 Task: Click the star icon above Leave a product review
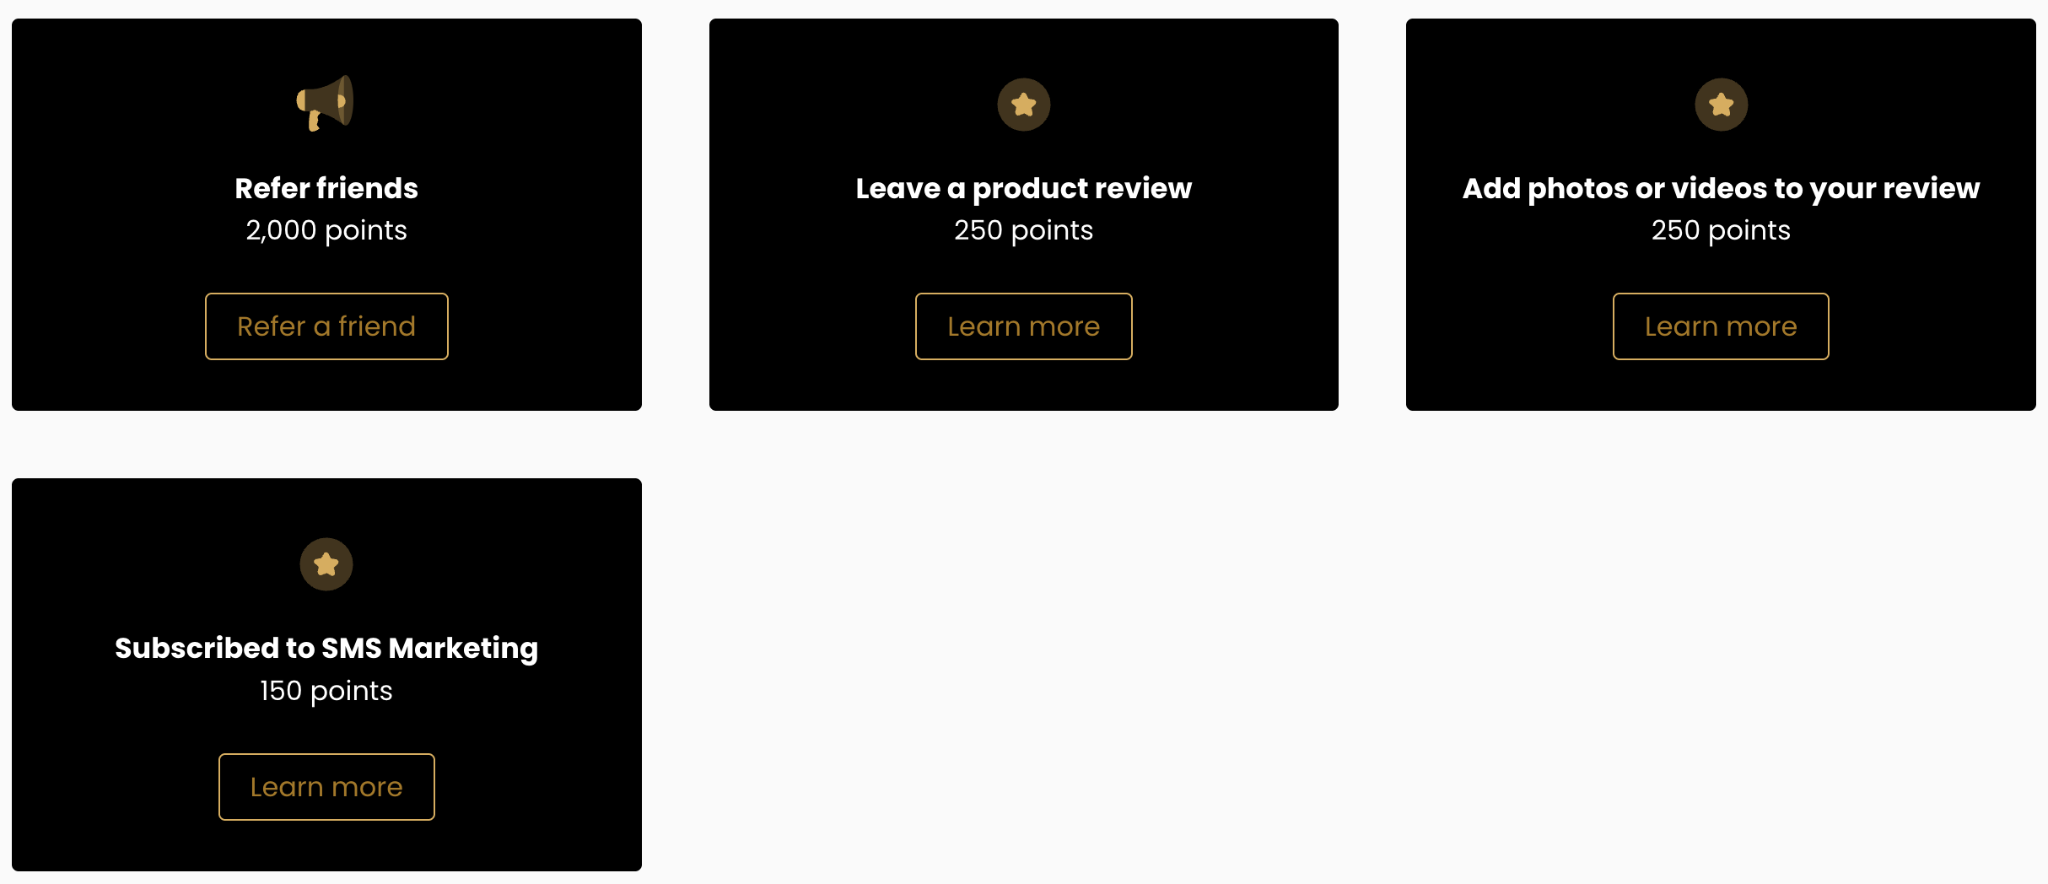click(x=1023, y=104)
